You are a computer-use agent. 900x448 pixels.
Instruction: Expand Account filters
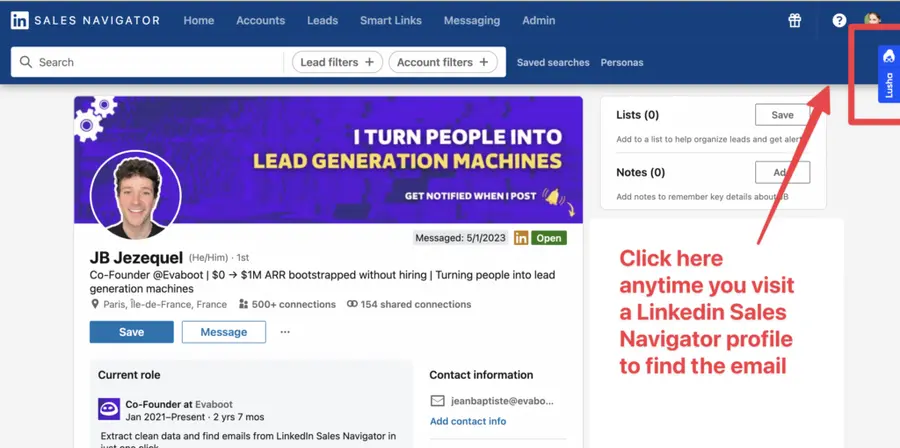[x=443, y=62]
